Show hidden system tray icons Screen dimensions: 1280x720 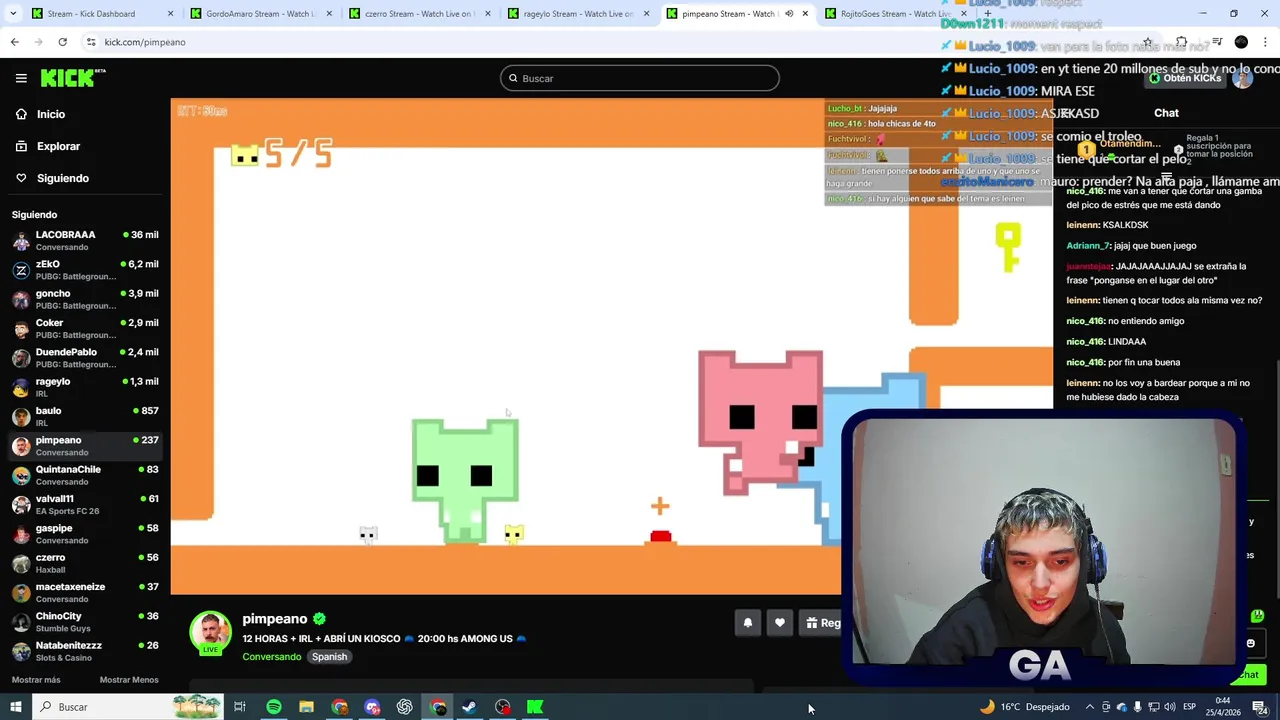pos(1090,707)
